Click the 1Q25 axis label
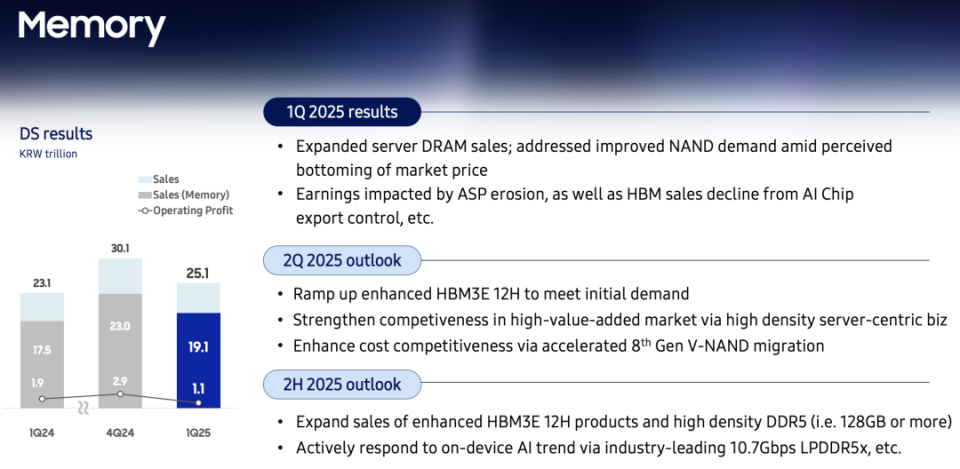This screenshot has width=960, height=469. tap(198, 433)
